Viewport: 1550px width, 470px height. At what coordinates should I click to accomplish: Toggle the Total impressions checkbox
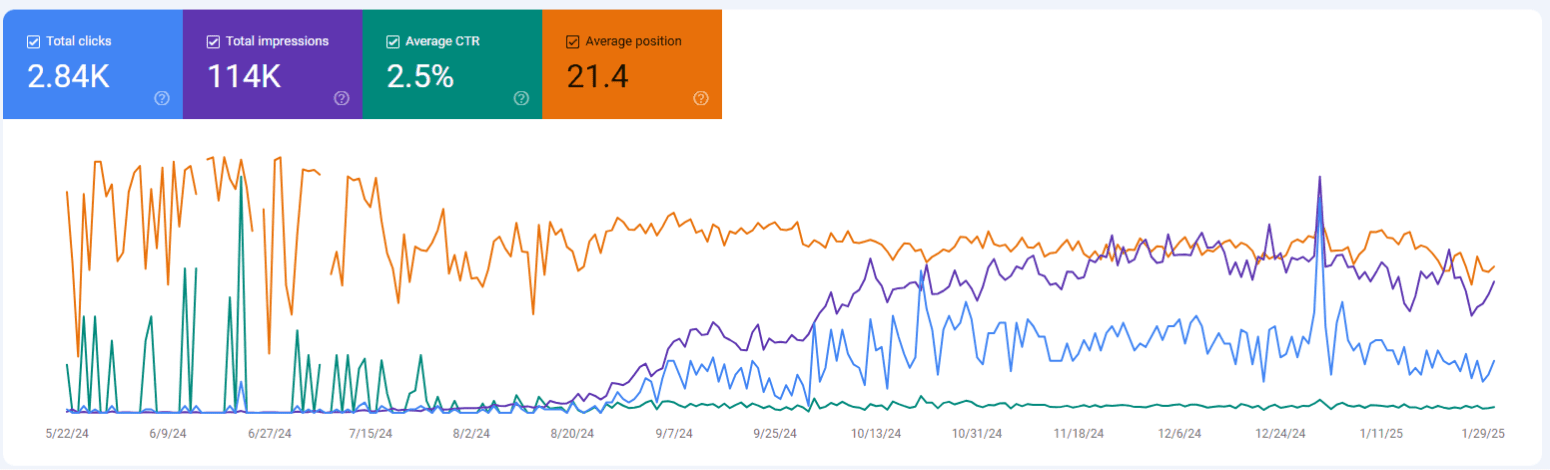coord(213,41)
